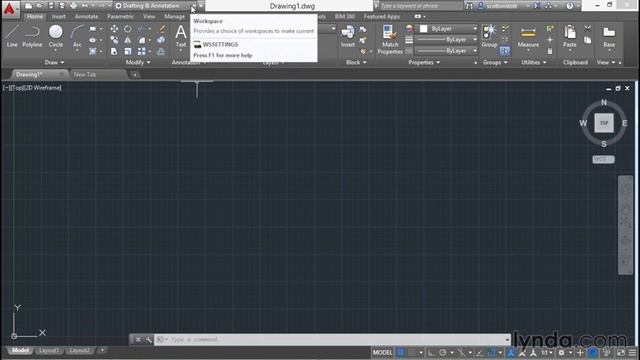Click the Plot (print) icon in quick access toolbar
Viewport: 640px width, 360px height.
pos(73,6)
